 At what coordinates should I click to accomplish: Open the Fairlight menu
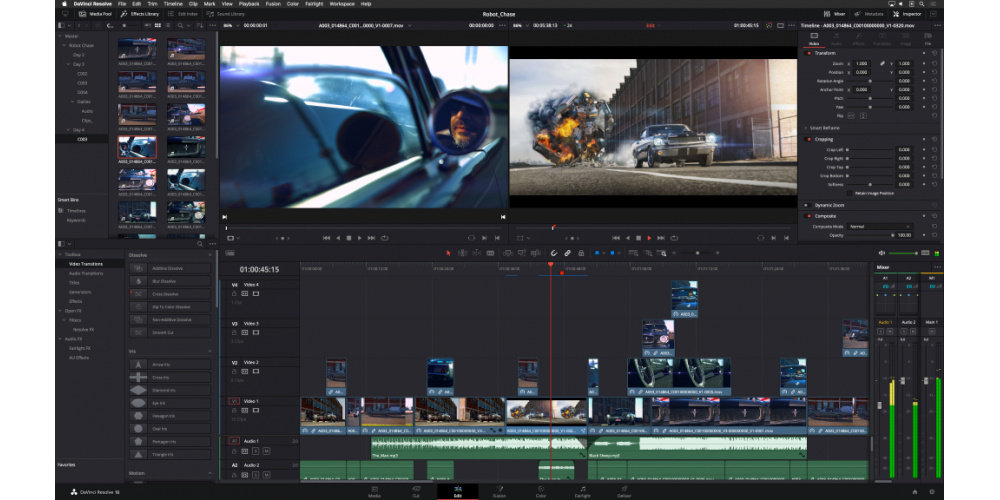314,4
